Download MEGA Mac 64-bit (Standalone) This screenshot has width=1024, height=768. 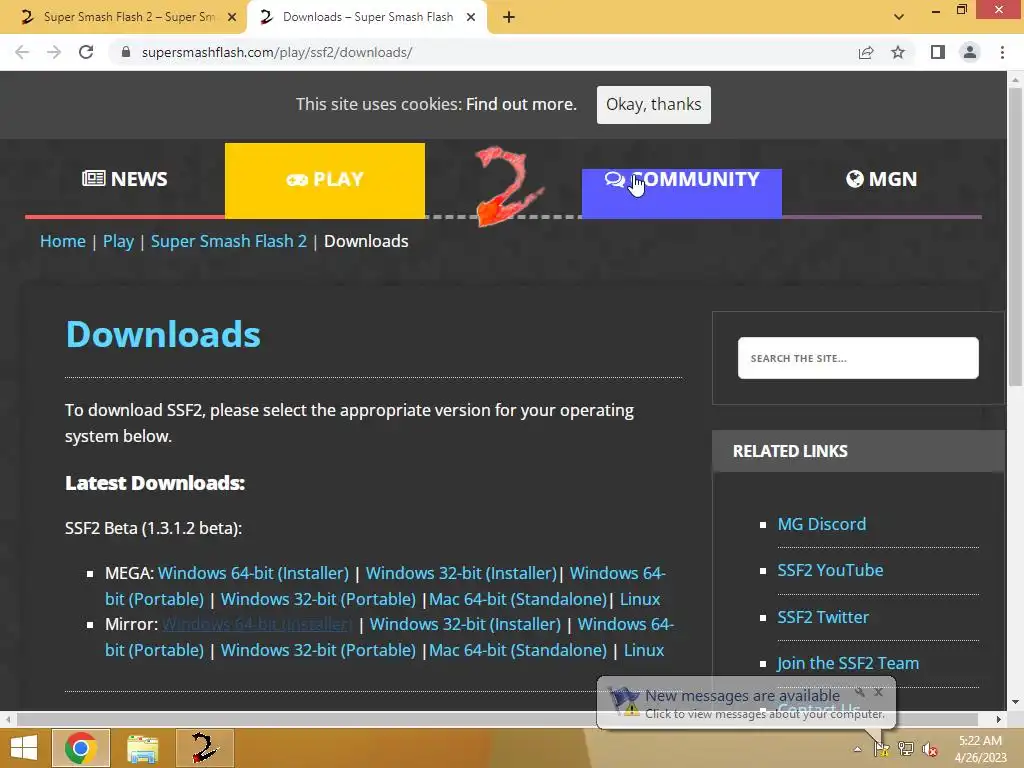point(518,600)
